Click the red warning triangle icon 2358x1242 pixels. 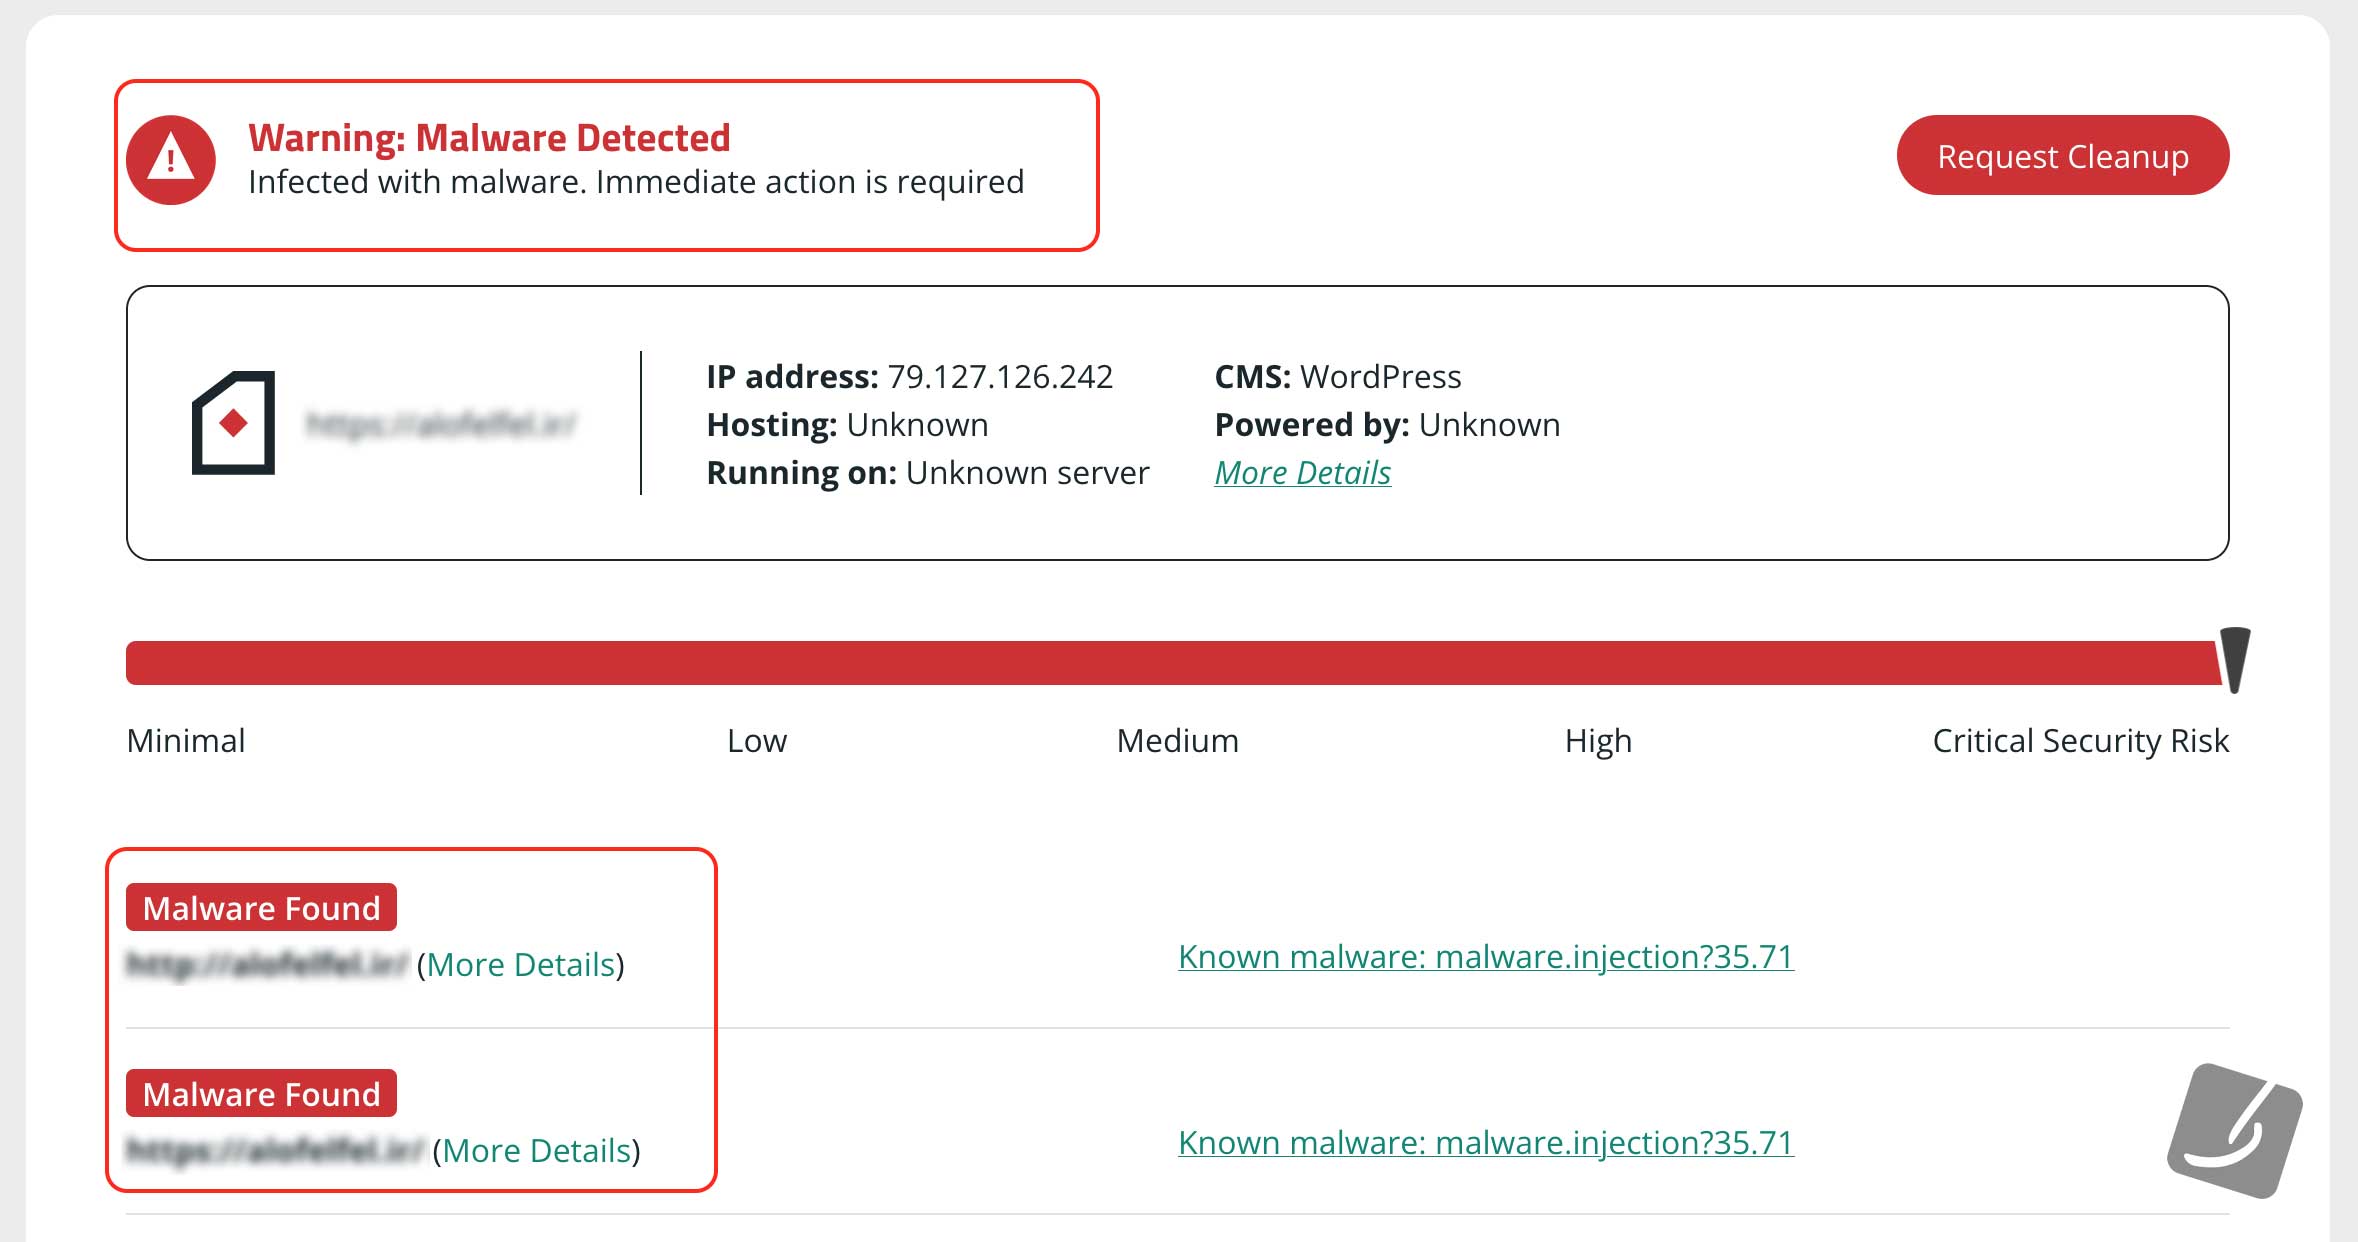coord(171,160)
